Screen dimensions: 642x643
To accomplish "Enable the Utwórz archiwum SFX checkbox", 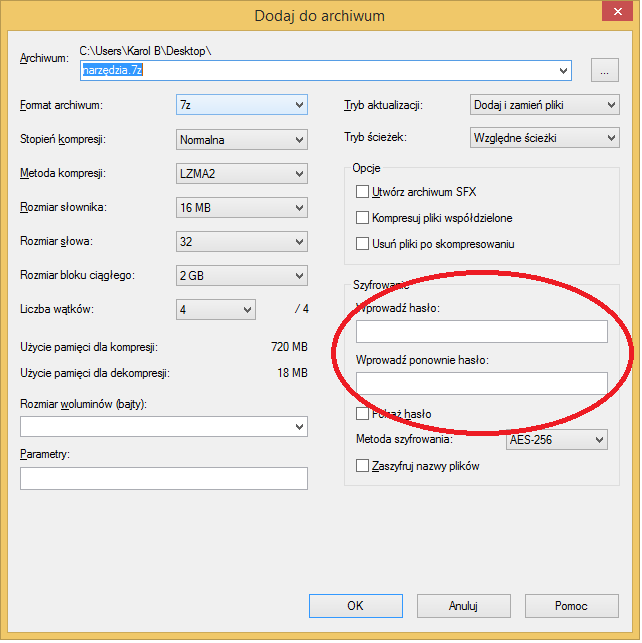I will (x=363, y=191).
